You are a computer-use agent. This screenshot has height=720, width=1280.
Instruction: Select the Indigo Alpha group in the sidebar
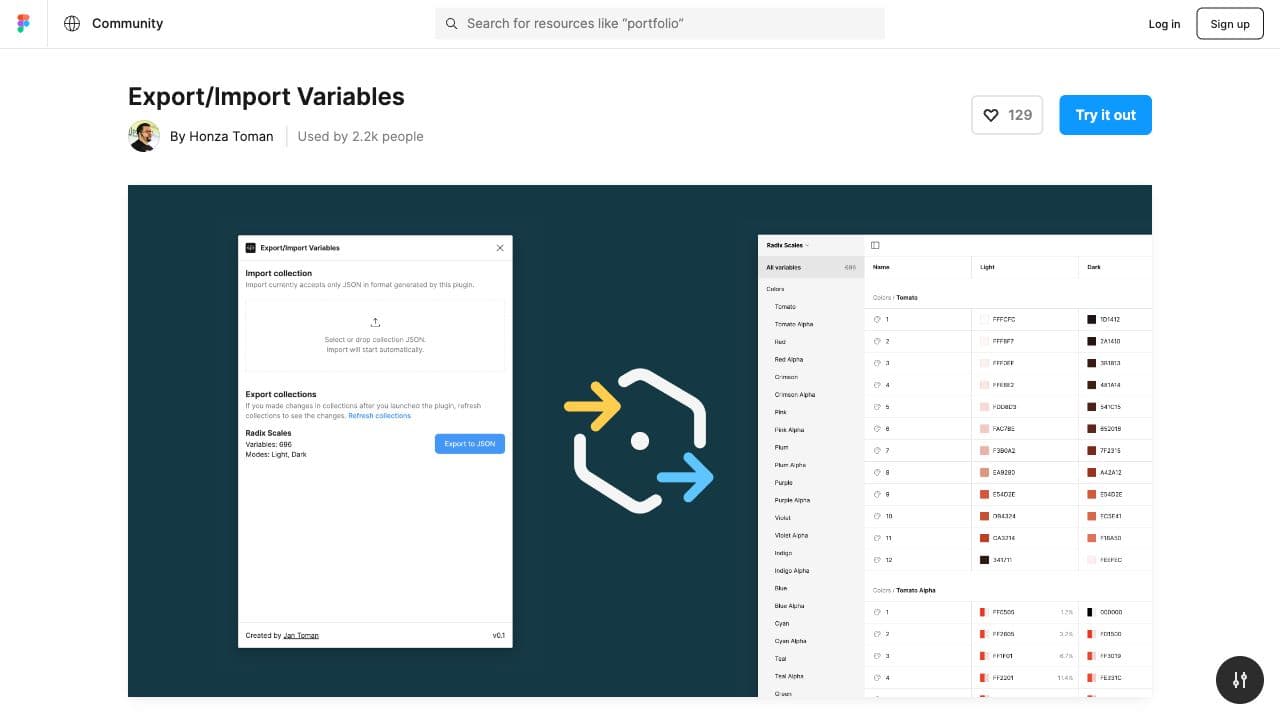click(x=792, y=571)
